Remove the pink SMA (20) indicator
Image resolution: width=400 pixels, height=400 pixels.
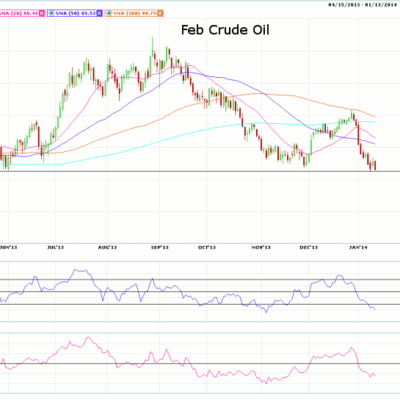coord(42,13)
